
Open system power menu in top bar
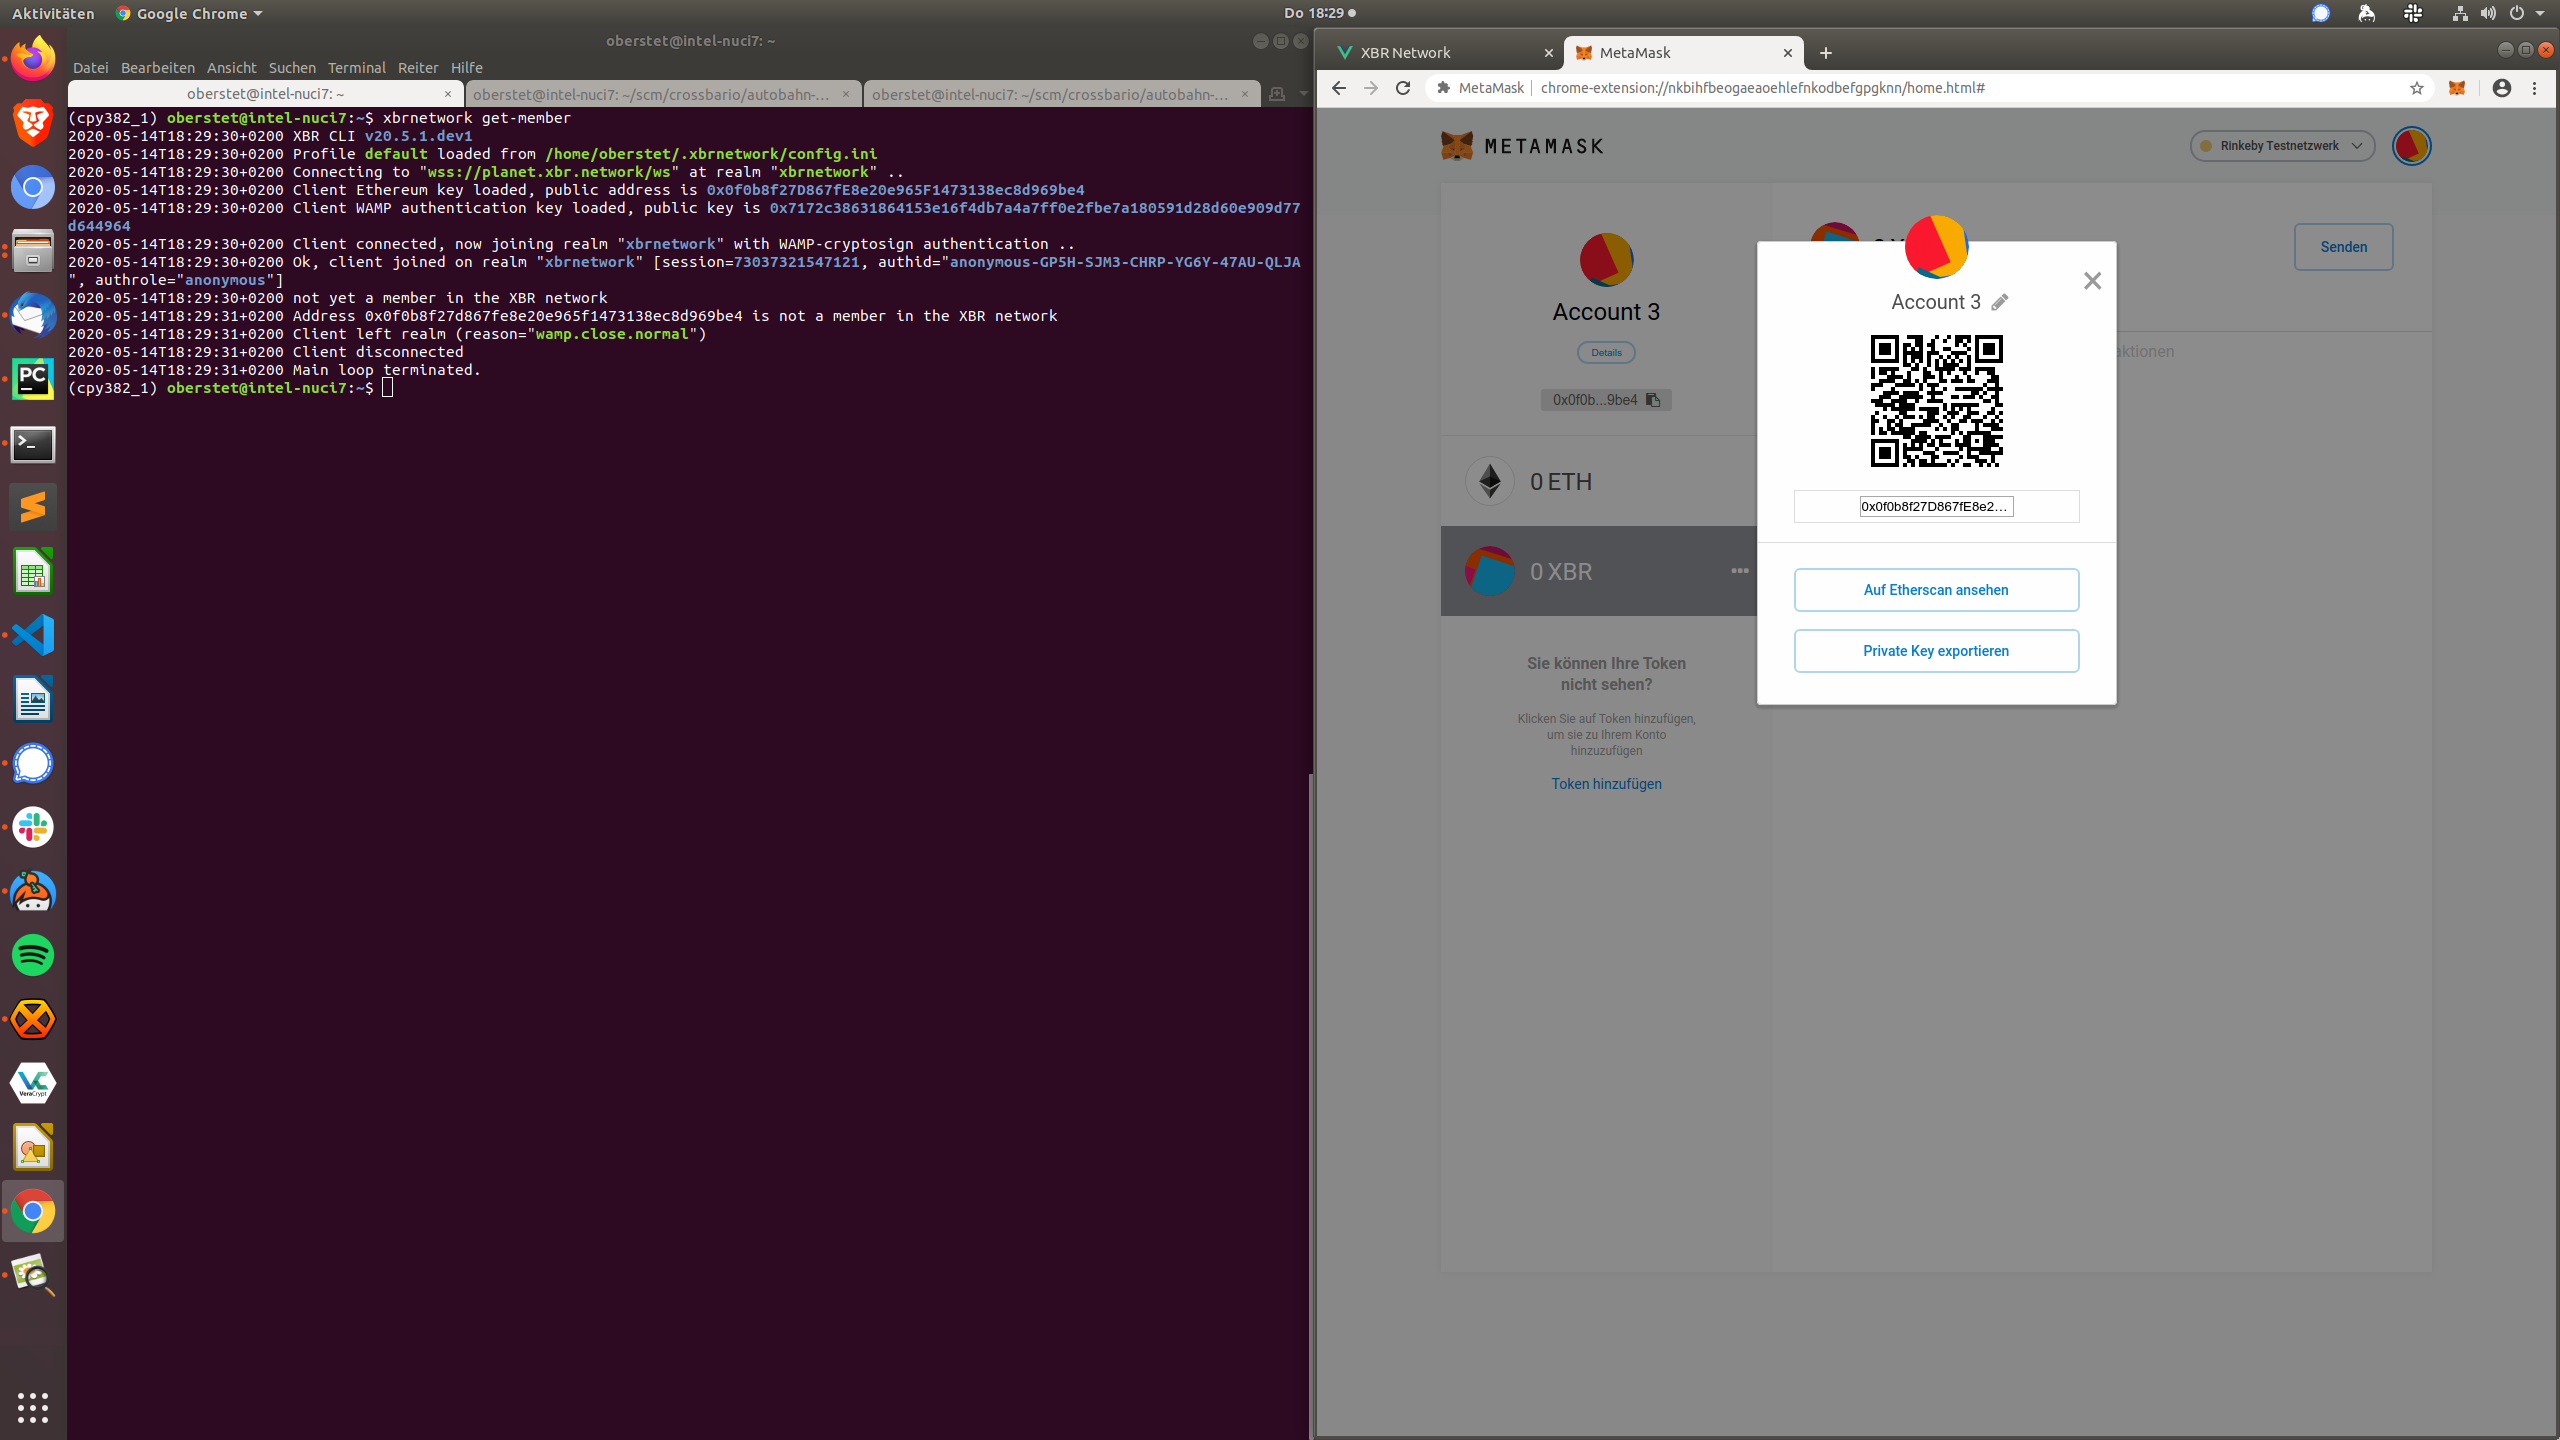(x=2525, y=13)
